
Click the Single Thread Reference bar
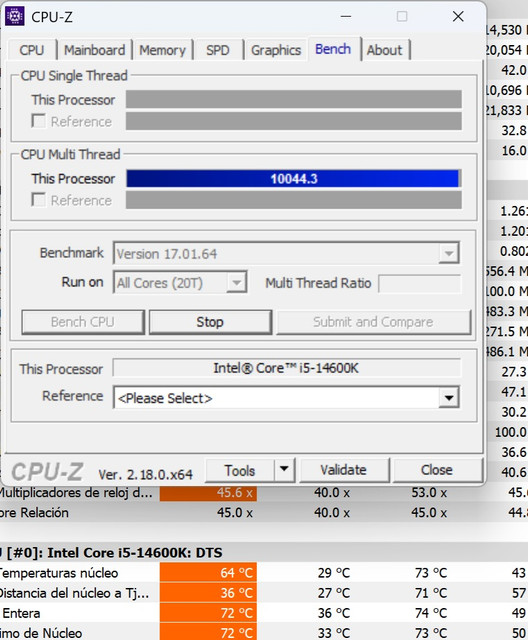click(x=294, y=121)
